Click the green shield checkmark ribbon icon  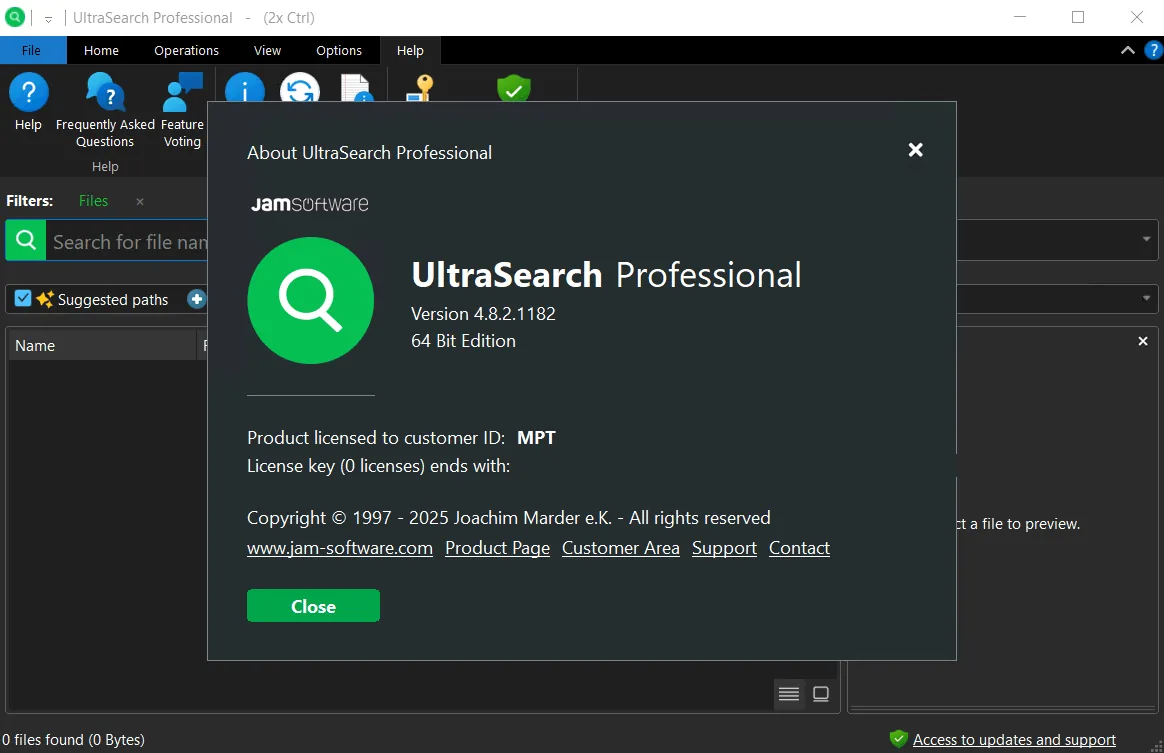(x=514, y=88)
